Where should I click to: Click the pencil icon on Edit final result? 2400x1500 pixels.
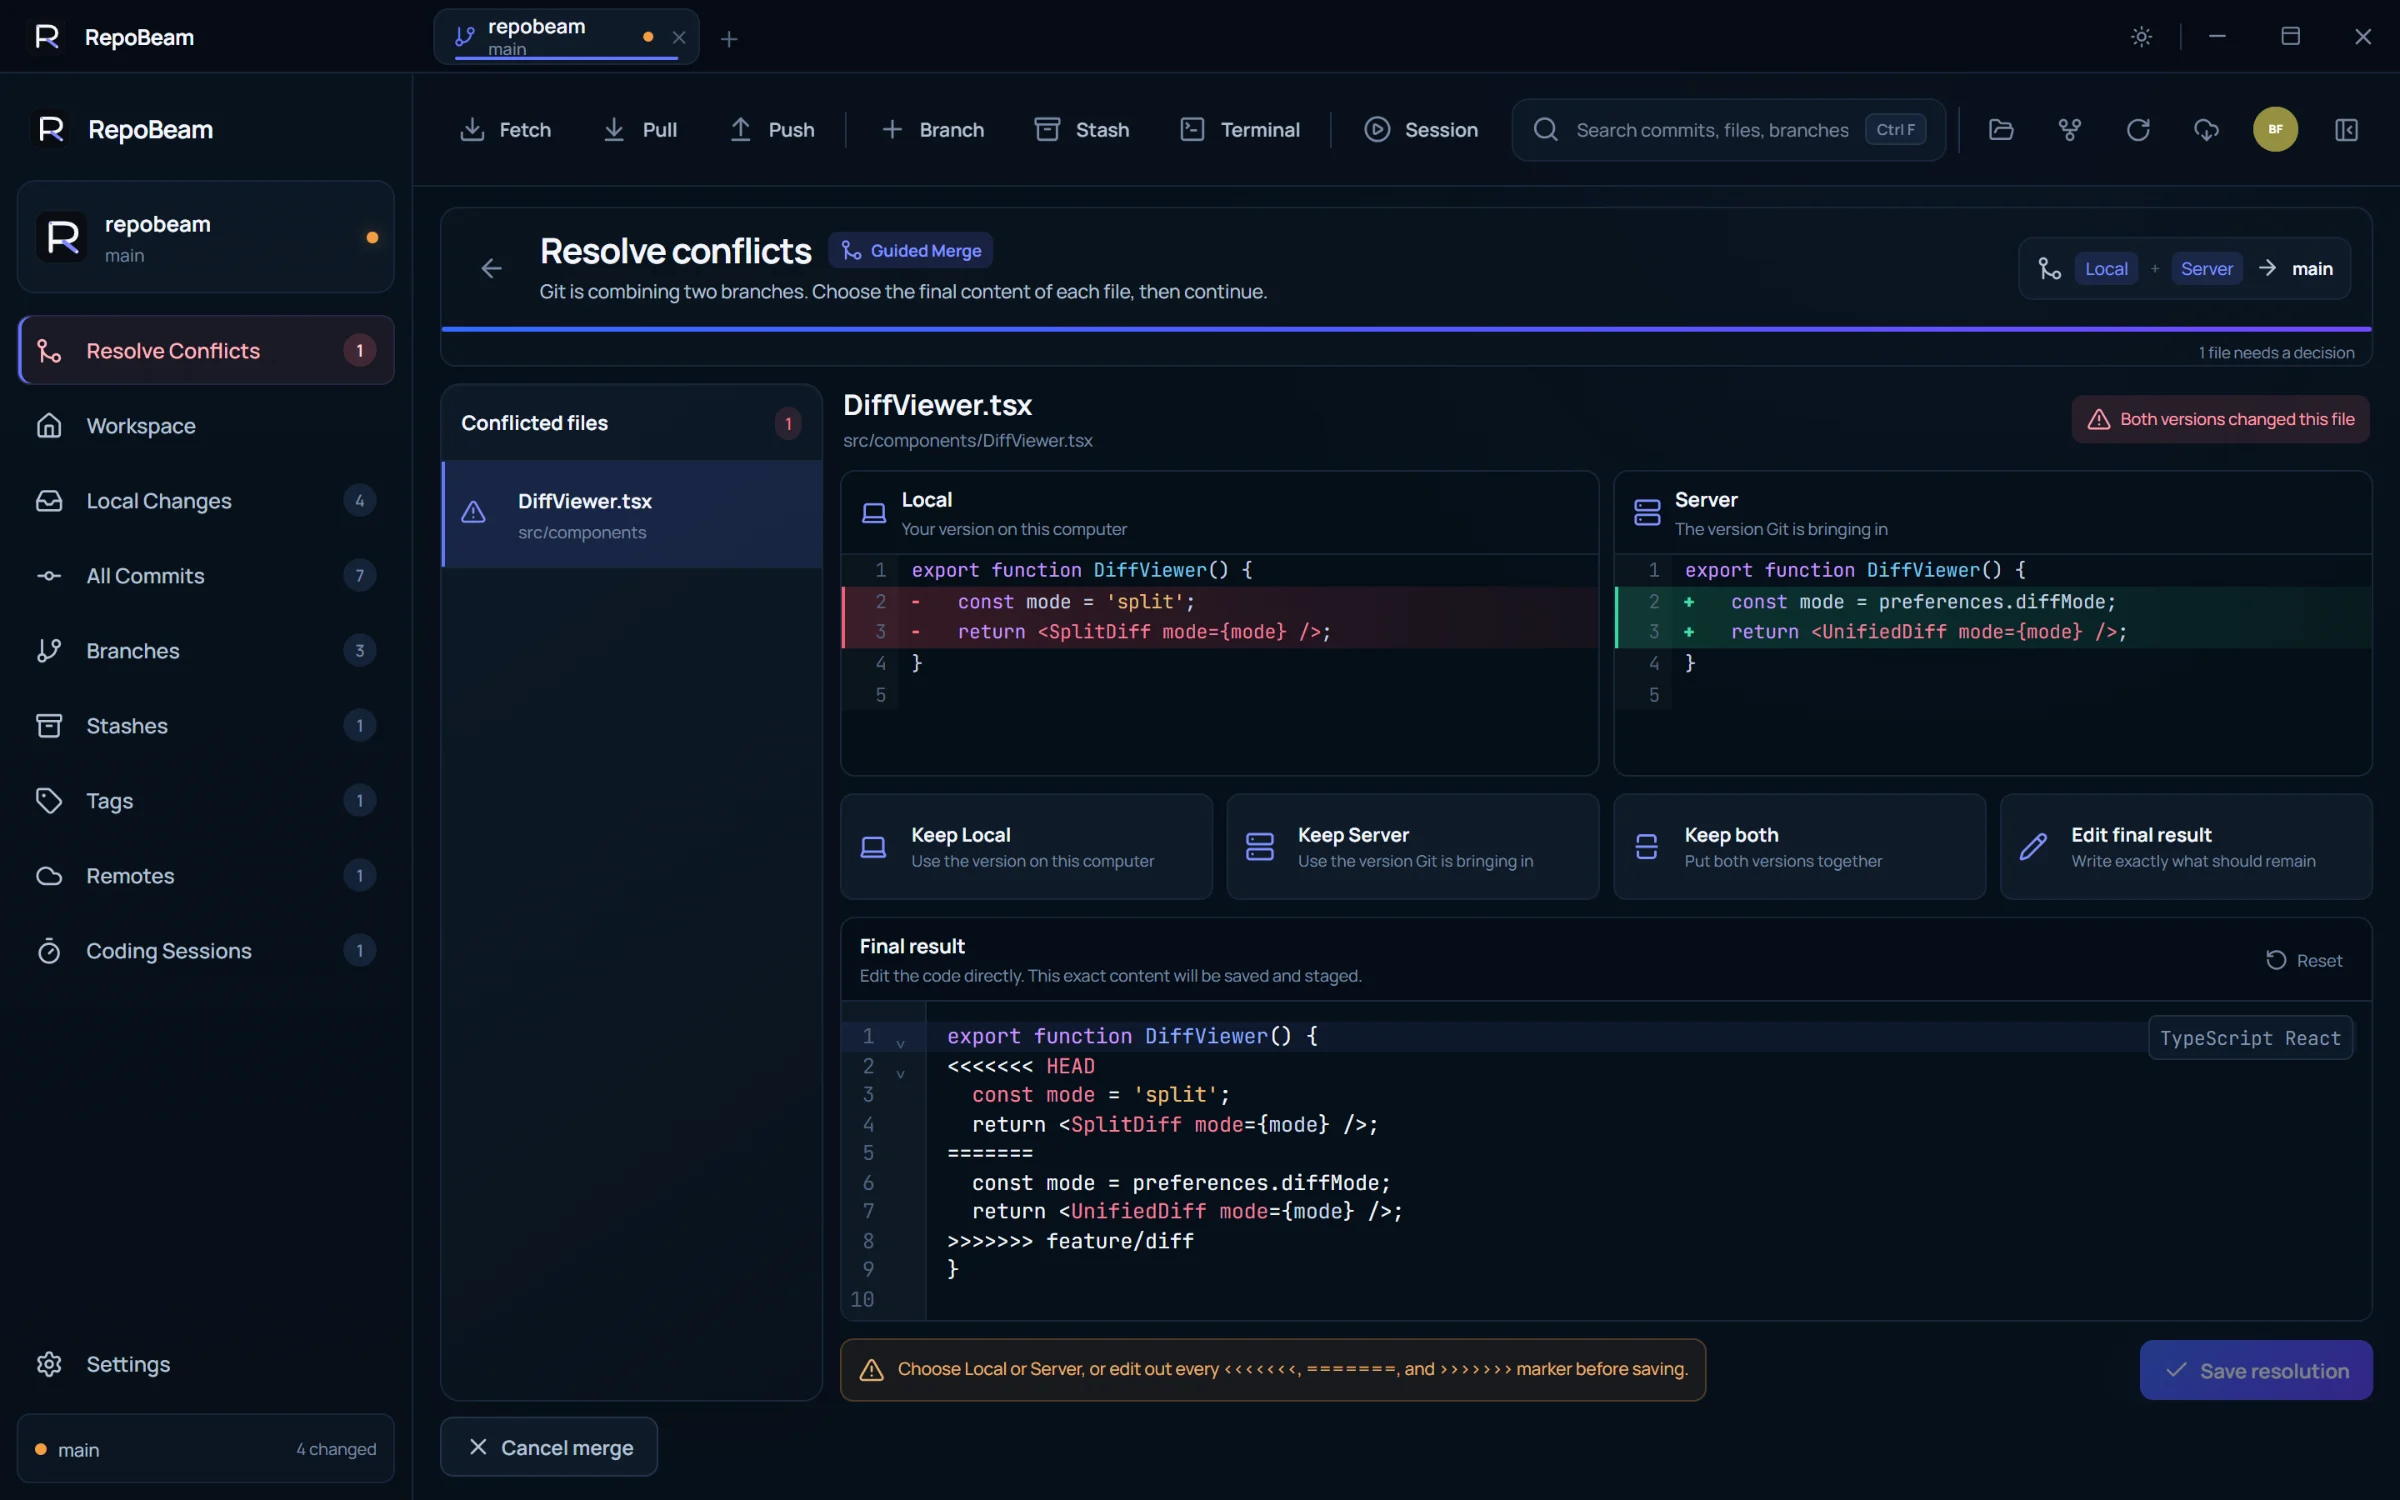point(2033,847)
